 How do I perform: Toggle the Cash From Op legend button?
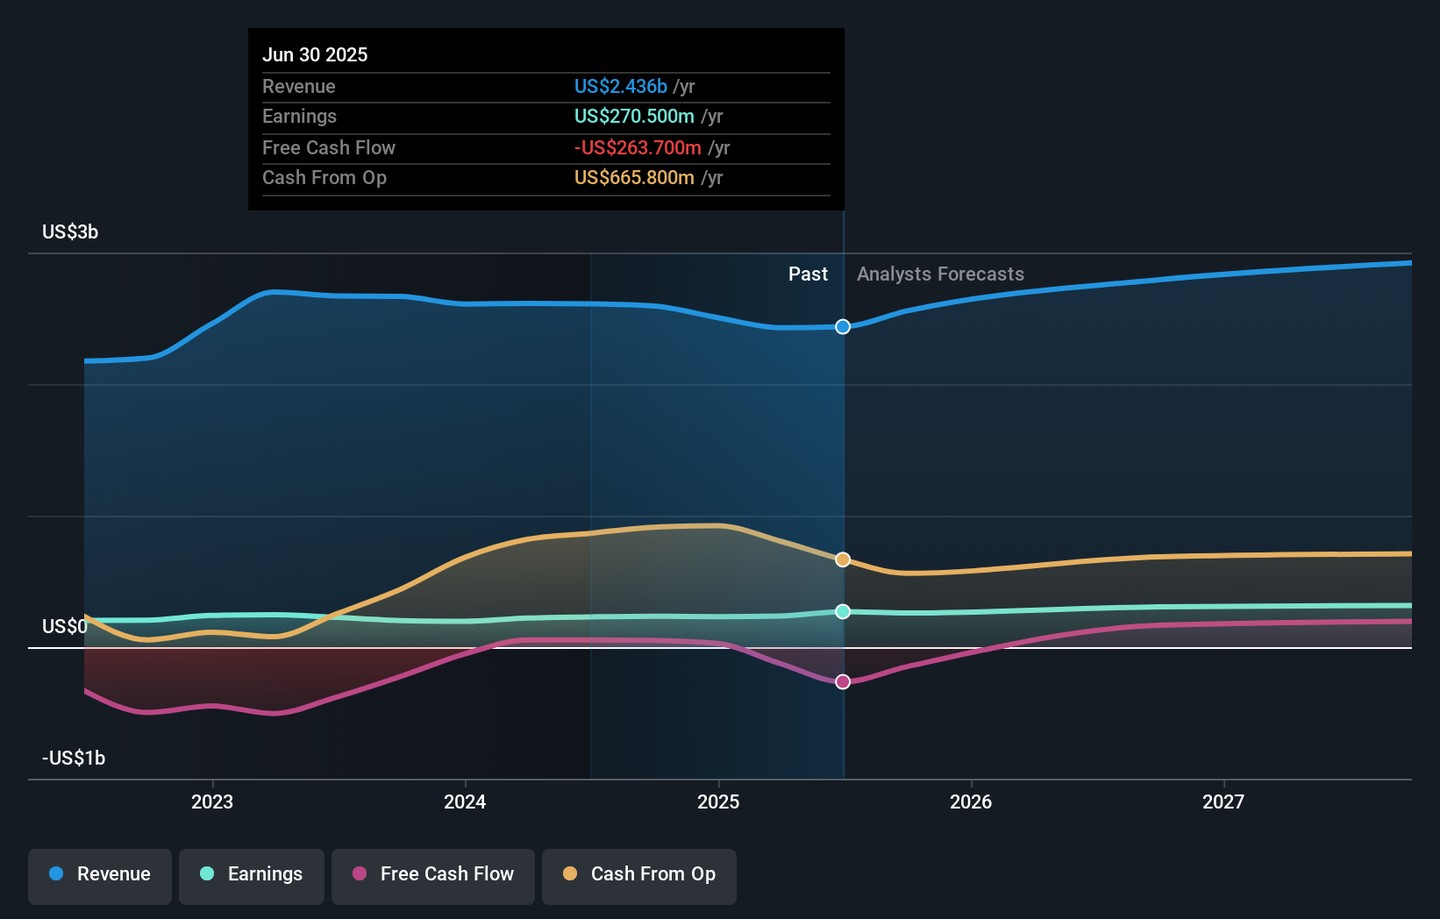point(639,875)
